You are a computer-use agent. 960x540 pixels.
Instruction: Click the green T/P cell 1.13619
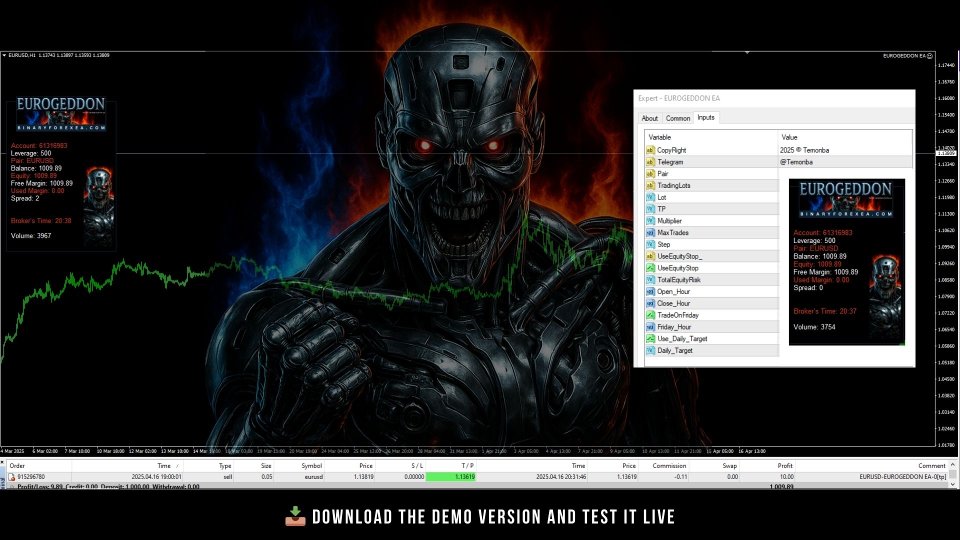[451, 476]
